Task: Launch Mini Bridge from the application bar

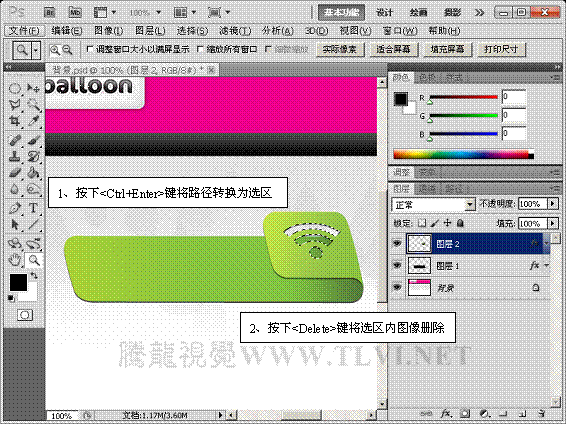Action: (x=75, y=13)
